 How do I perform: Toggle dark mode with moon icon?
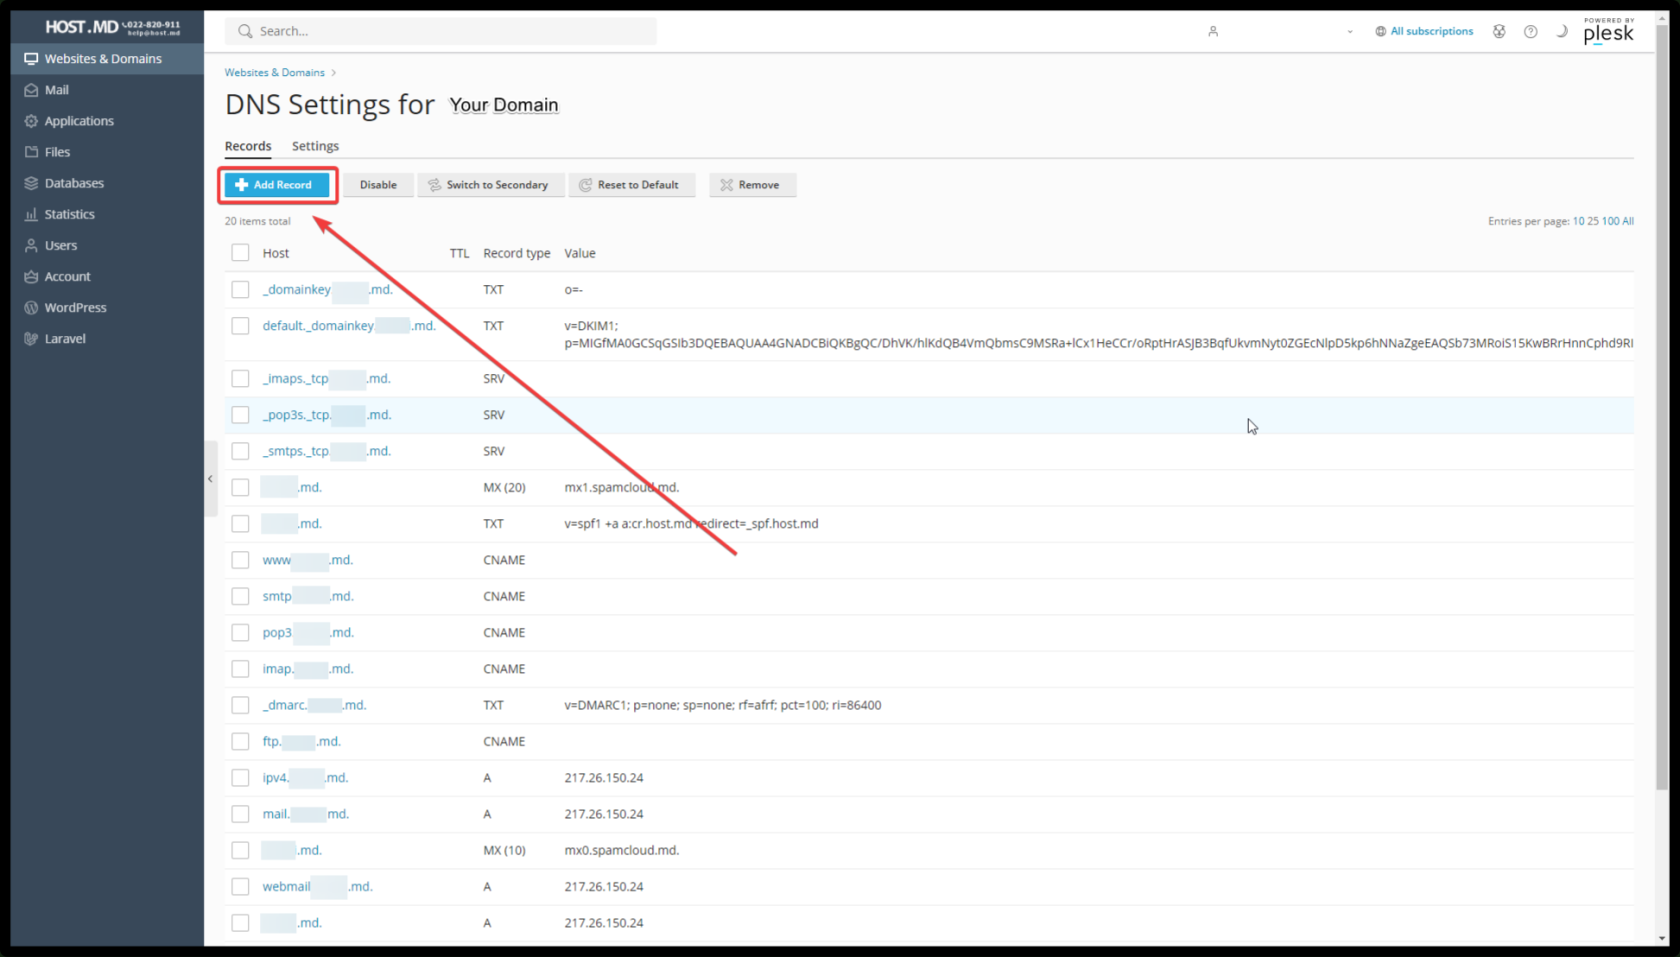1562,31
